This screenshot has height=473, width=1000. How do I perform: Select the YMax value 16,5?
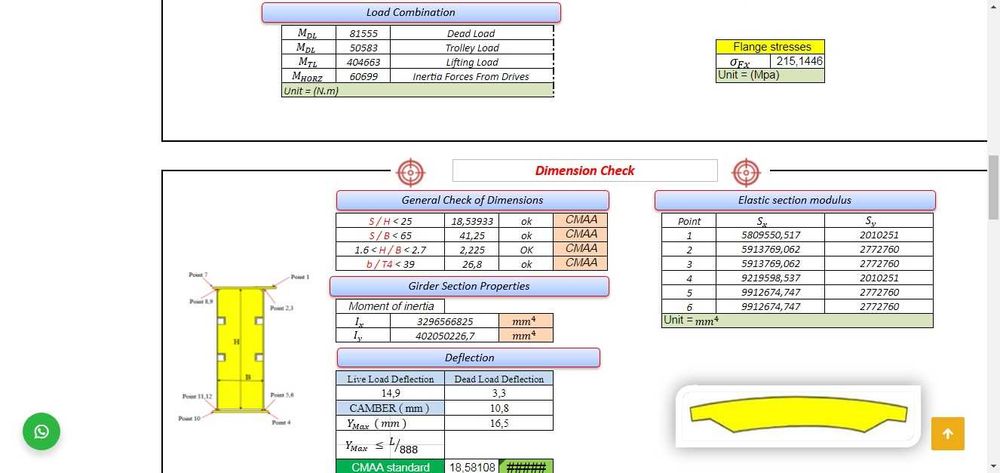tap(499, 423)
